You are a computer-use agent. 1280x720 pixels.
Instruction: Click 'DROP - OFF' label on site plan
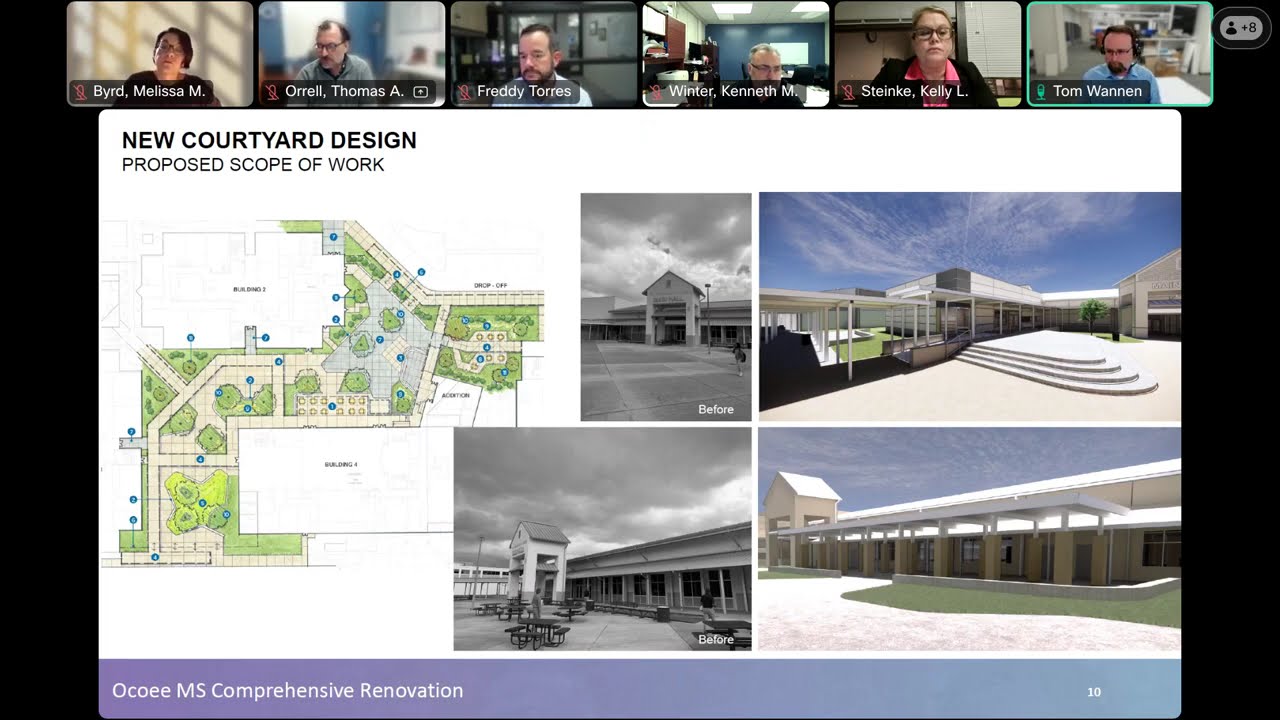click(x=490, y=286)
